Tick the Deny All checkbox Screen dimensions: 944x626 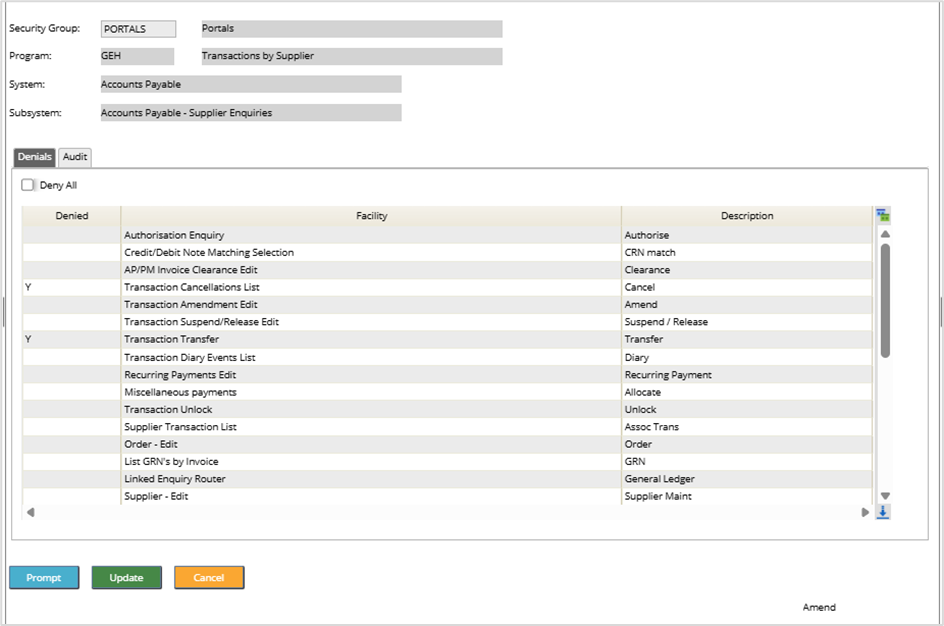pyautogui.click(x=28, y=185)
